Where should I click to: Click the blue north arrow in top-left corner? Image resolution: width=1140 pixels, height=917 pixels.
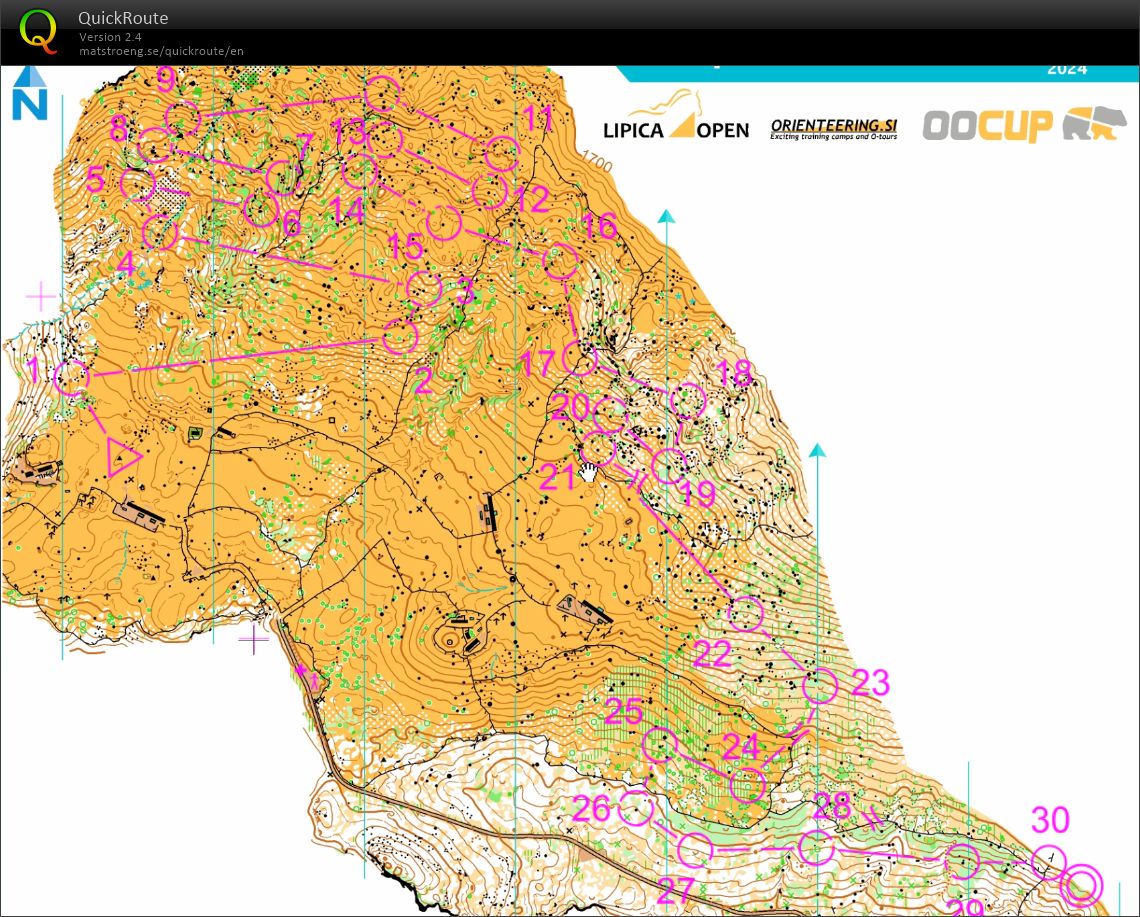pos(29,92)
